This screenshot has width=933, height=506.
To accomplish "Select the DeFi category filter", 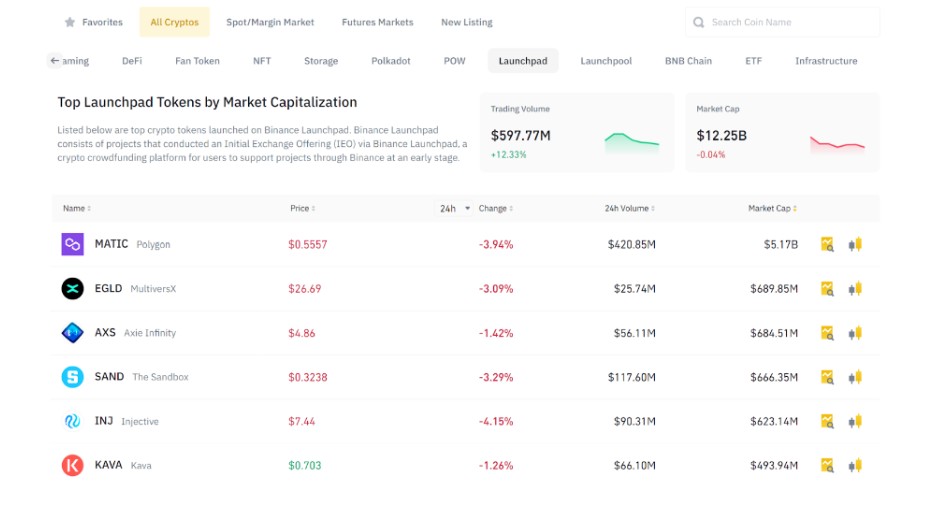I will pyautogui.click(x=132, y=61).
